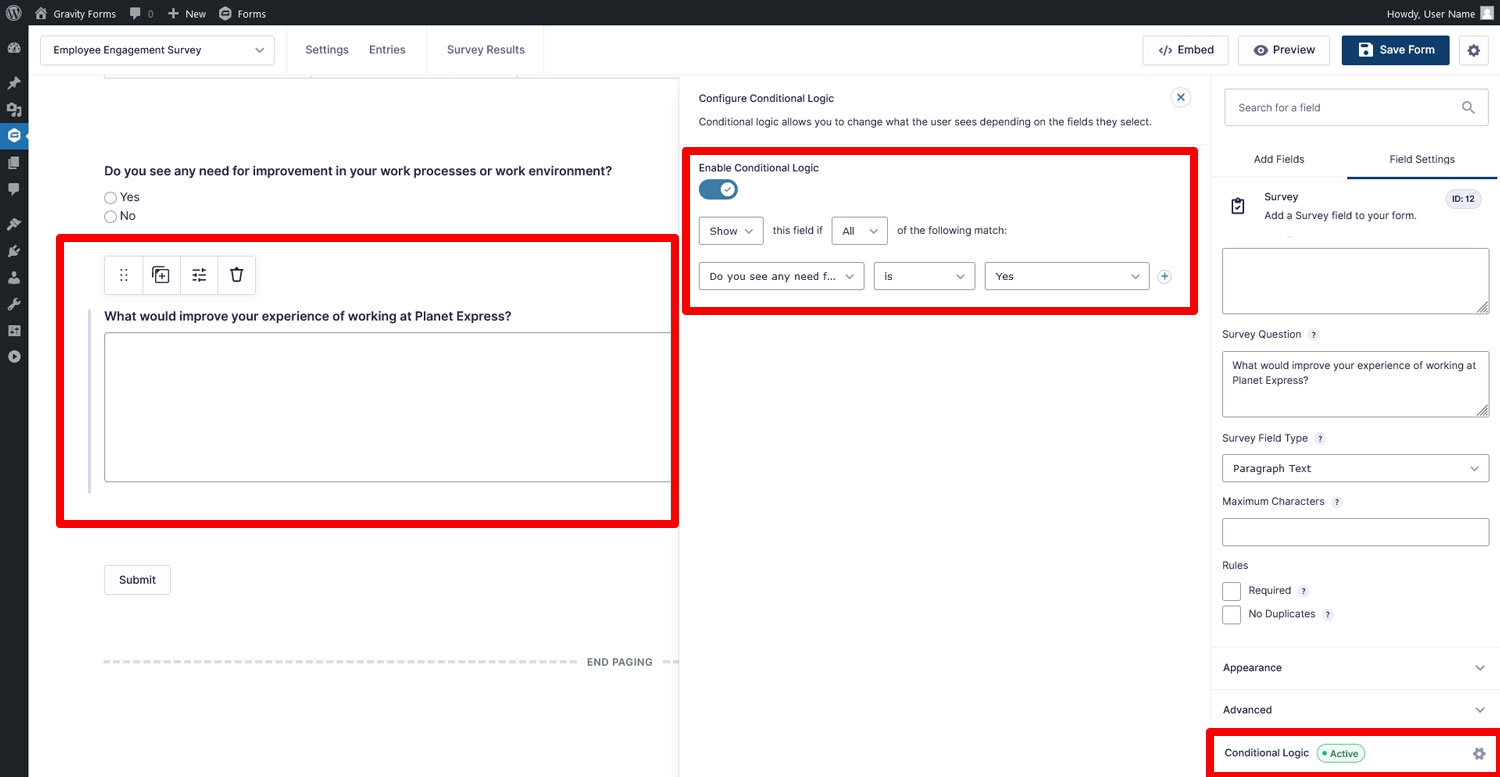Open the Settings menu
Image resolution: width=1500 pixels, height=777 pixels.
point(327,50)
